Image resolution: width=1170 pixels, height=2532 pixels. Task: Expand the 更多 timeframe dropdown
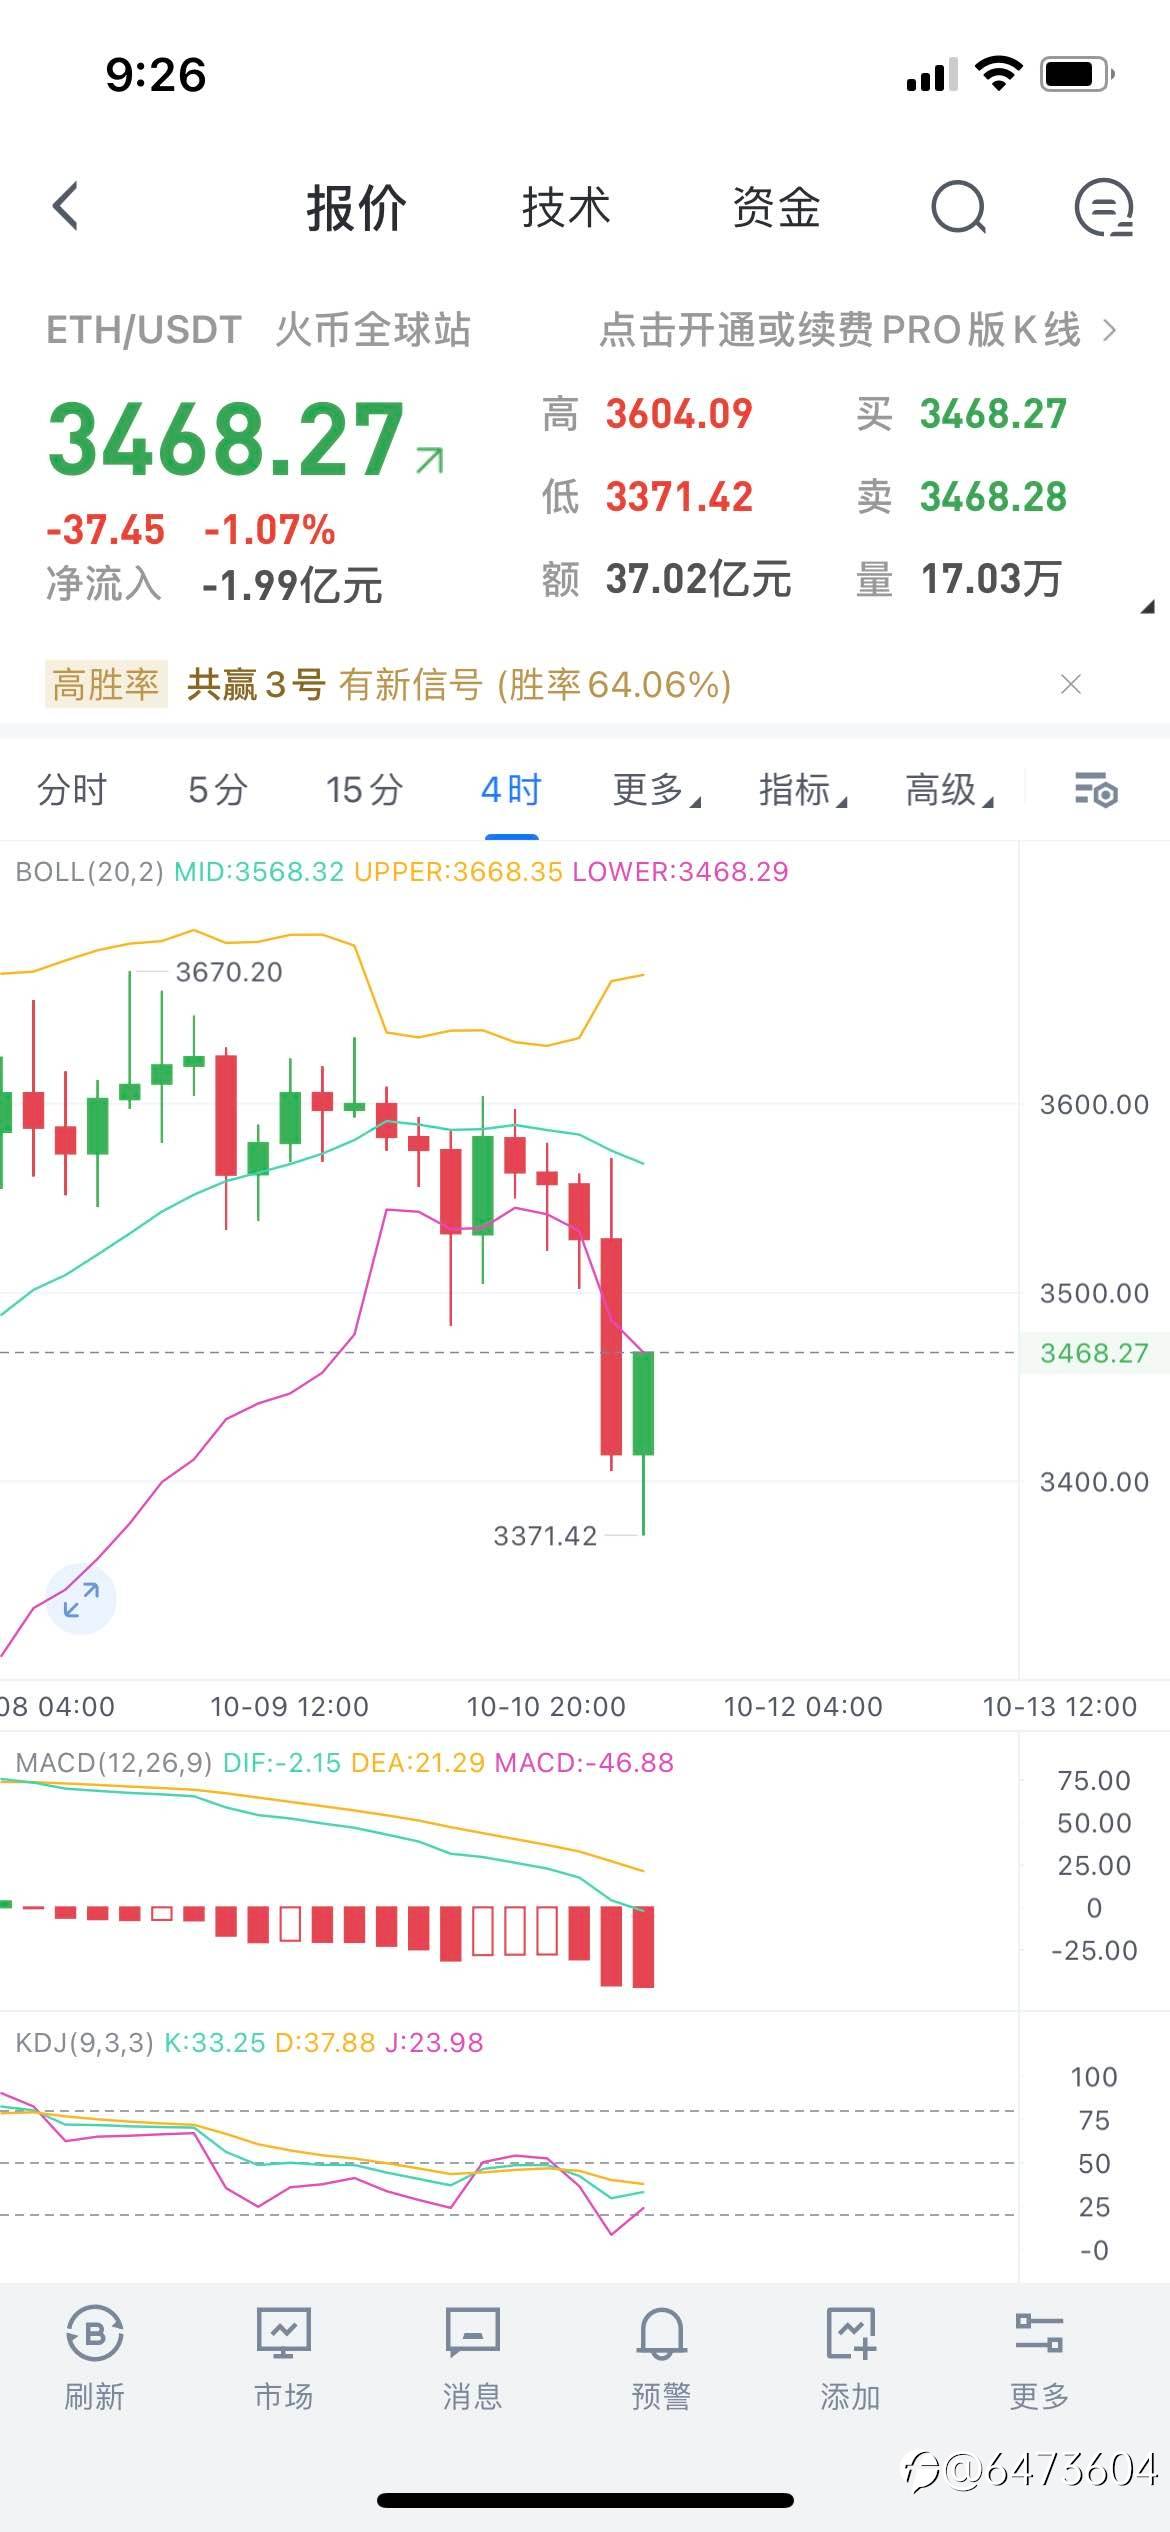655,790
